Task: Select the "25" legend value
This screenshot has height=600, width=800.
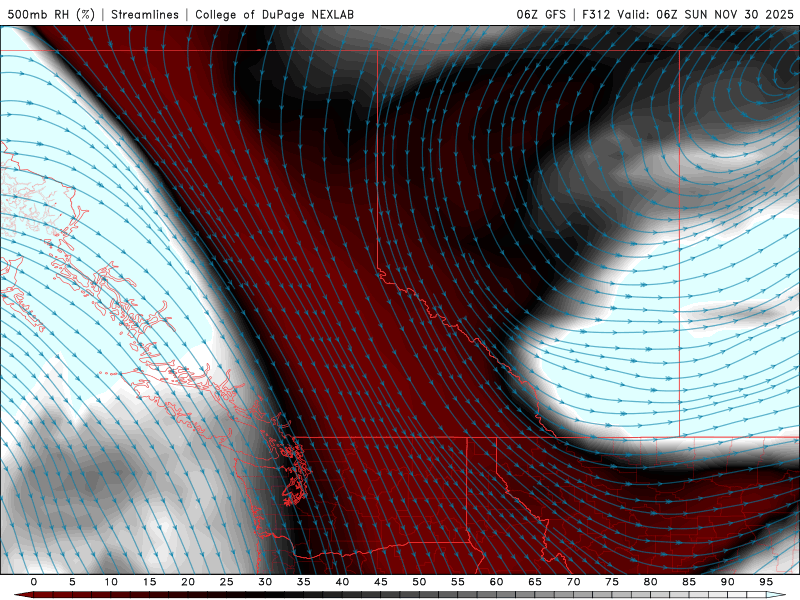Action: [x=227, y=582]
